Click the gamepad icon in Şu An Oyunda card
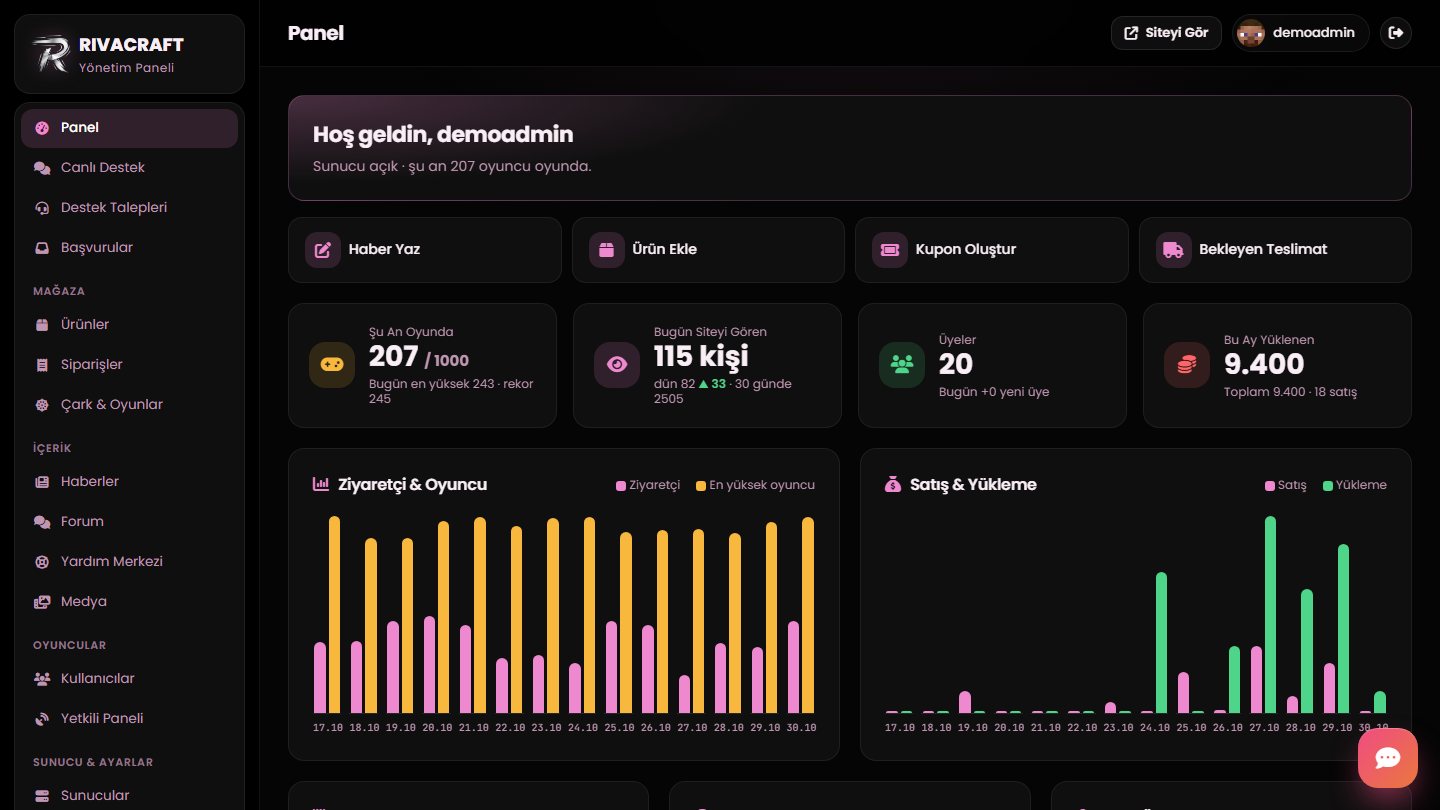This screenshot has height=810, width=1440. [332, 365]
